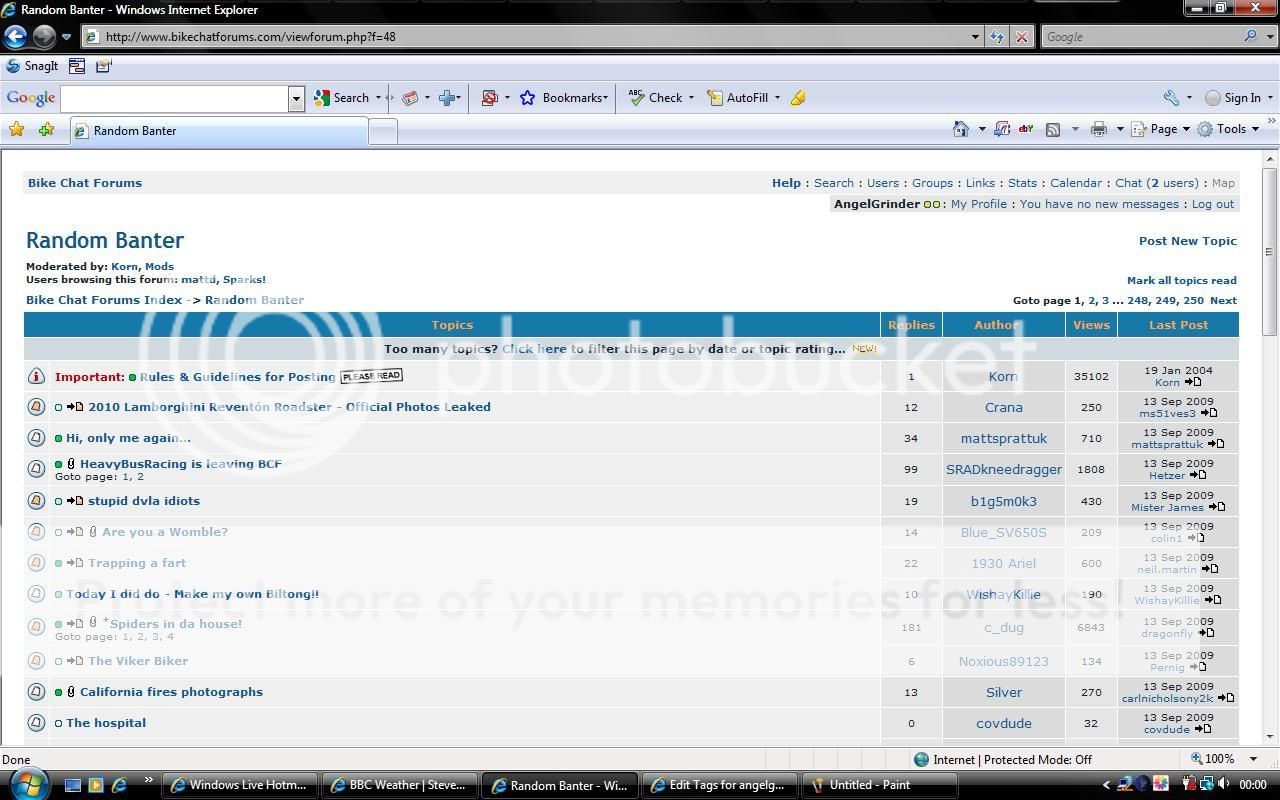
Task: Refresh the page using the address bar icon
Action: (997, 37)
